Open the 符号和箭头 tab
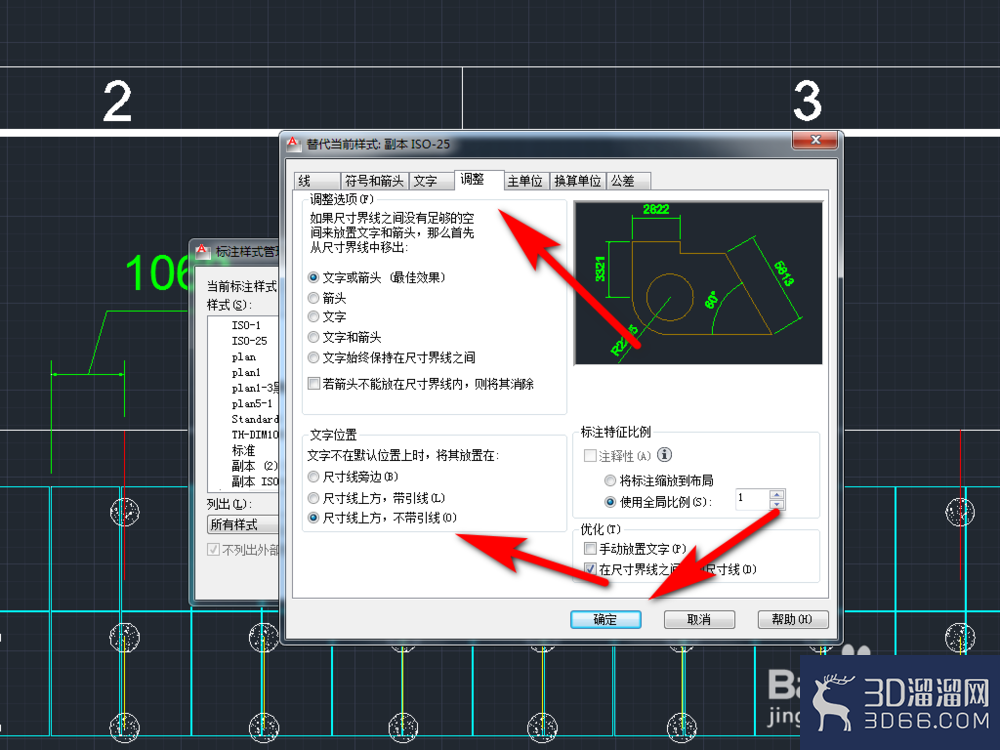Screen dimensions: 1000x750 374,181
